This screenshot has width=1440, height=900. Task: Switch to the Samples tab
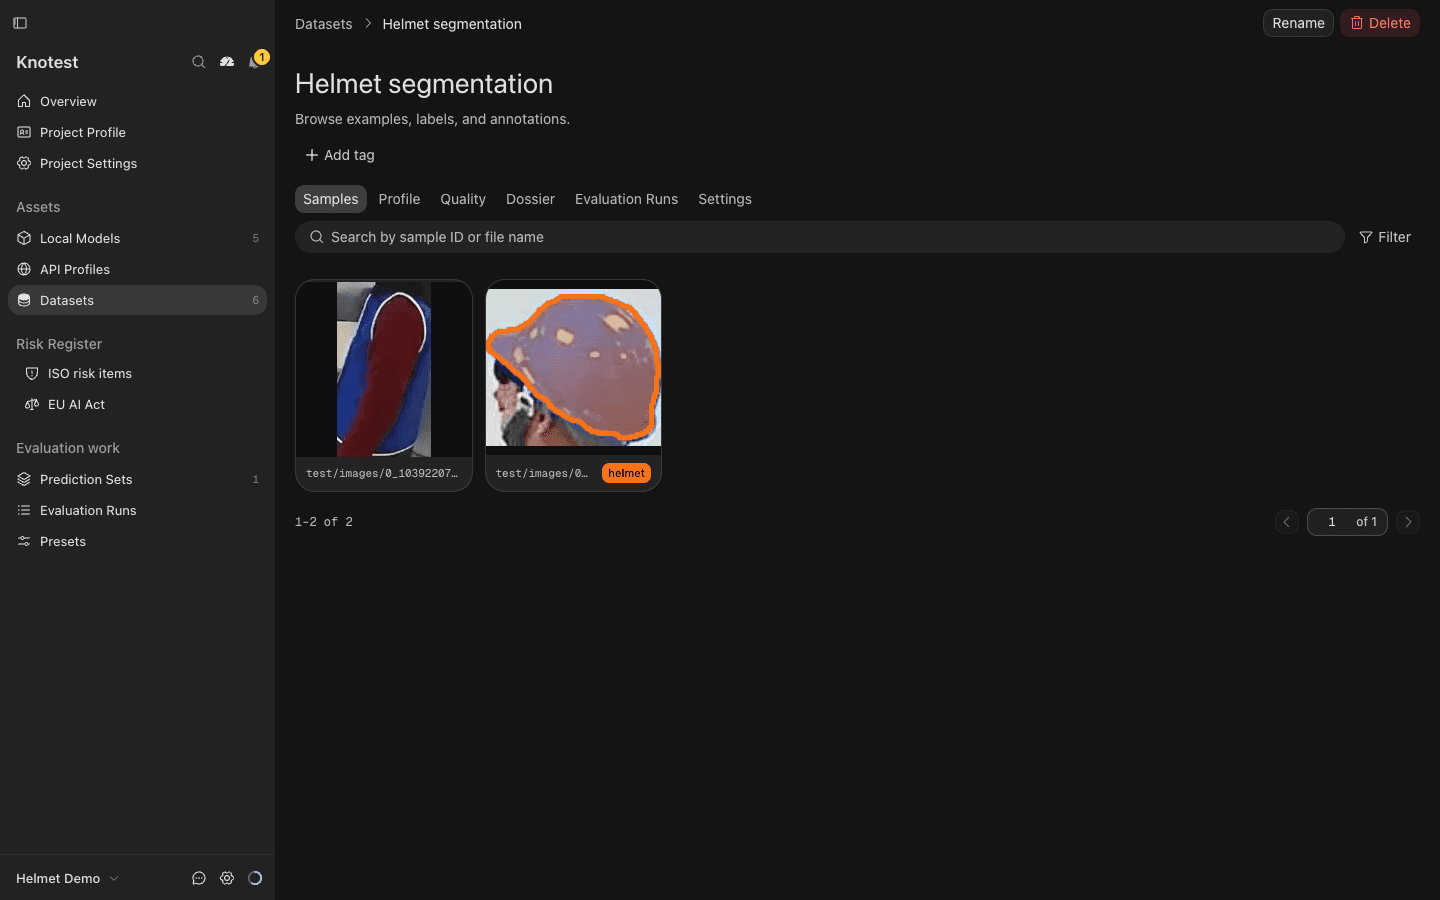point(331,199)
